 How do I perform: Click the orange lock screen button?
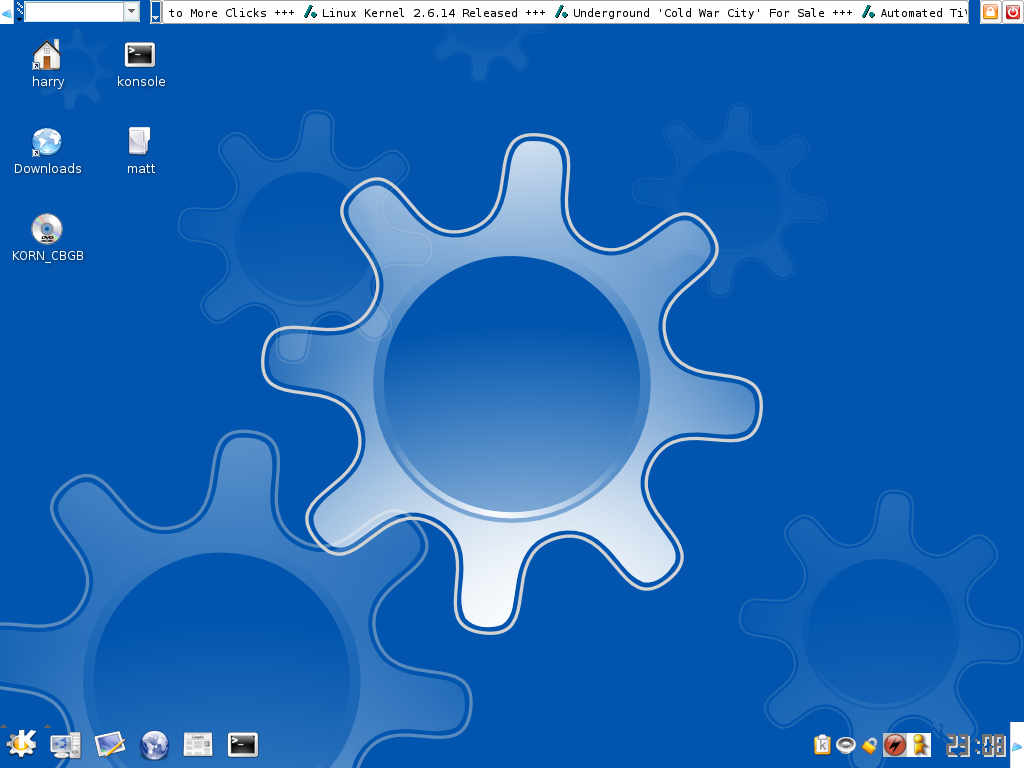[990, 12]
